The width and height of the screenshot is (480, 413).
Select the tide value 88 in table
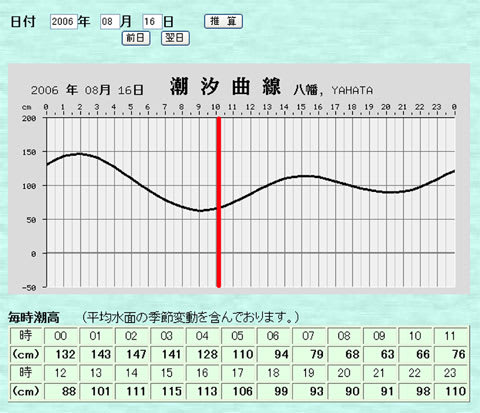62,391
